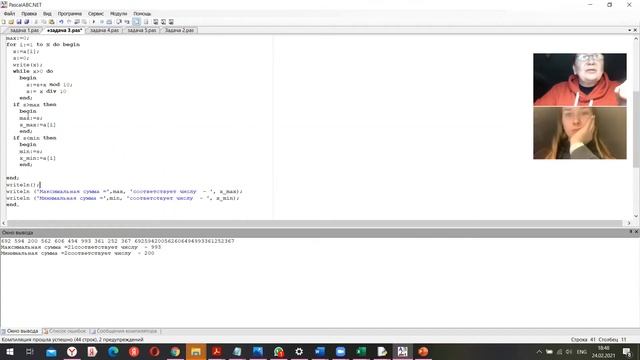Open the Mail app on taskbar
640x360 pixels.
pyautogui.click(x=51, y=351)
